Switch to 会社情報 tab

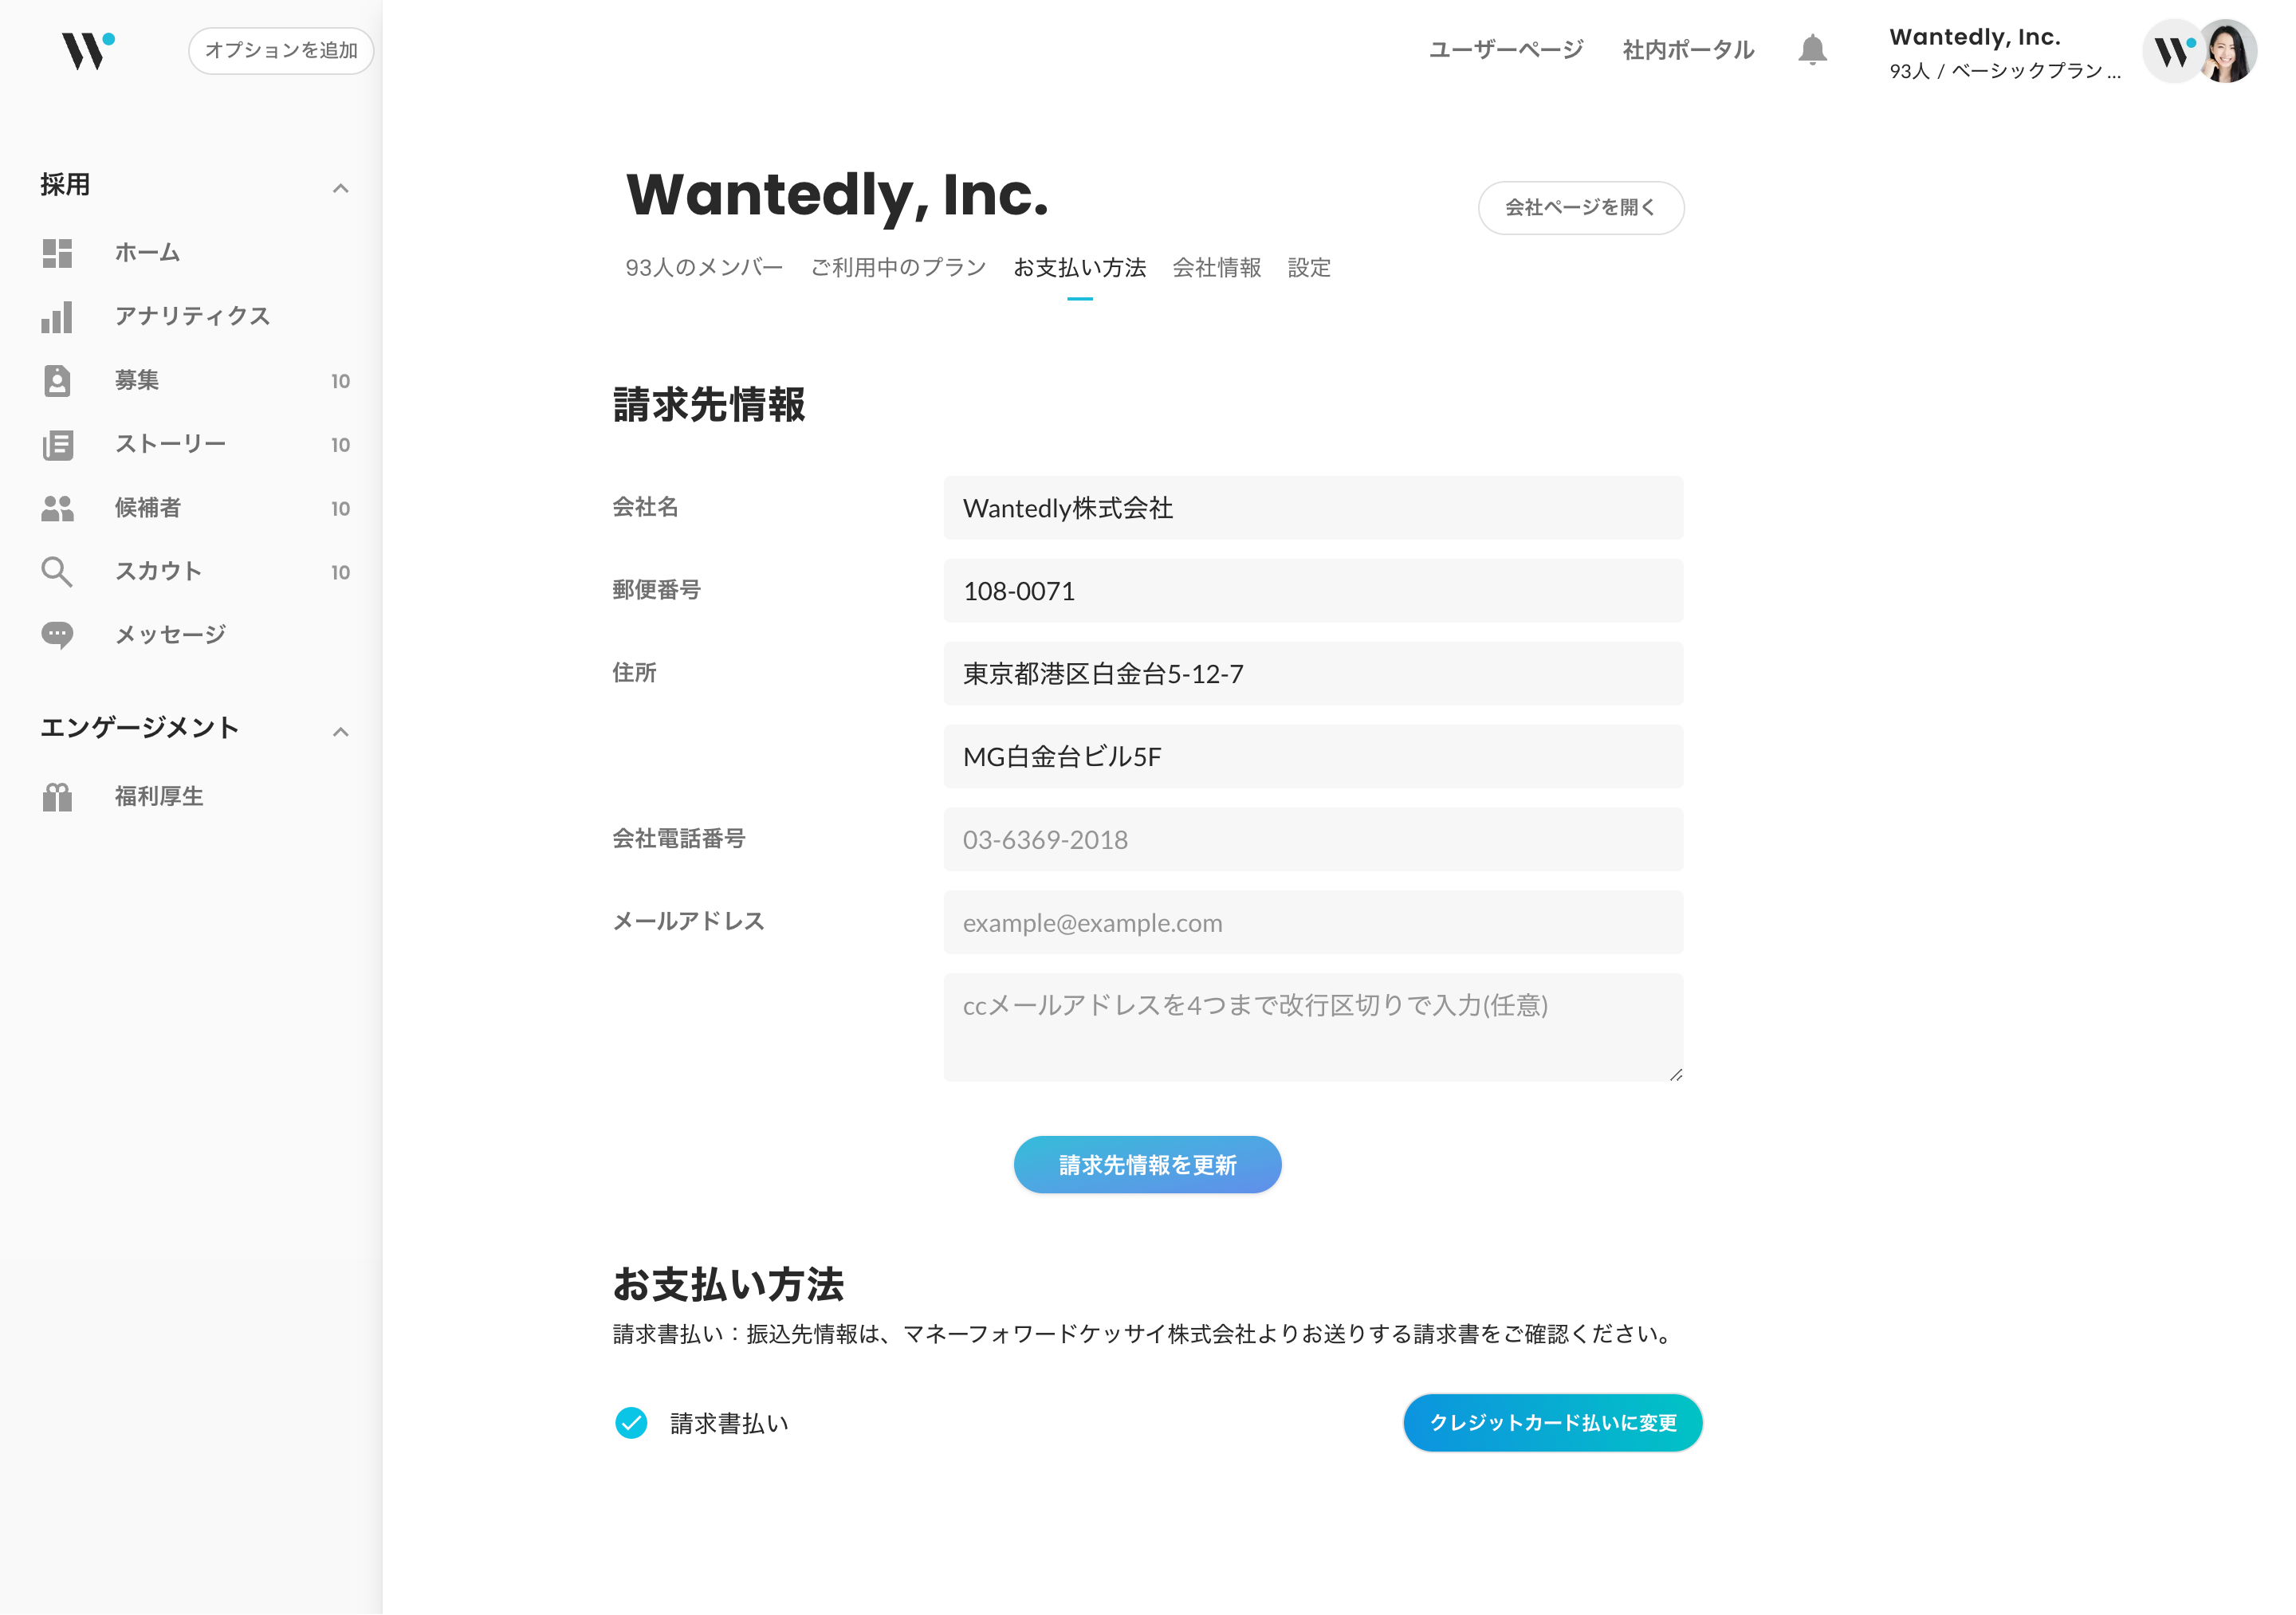[x=1217, y=268]
